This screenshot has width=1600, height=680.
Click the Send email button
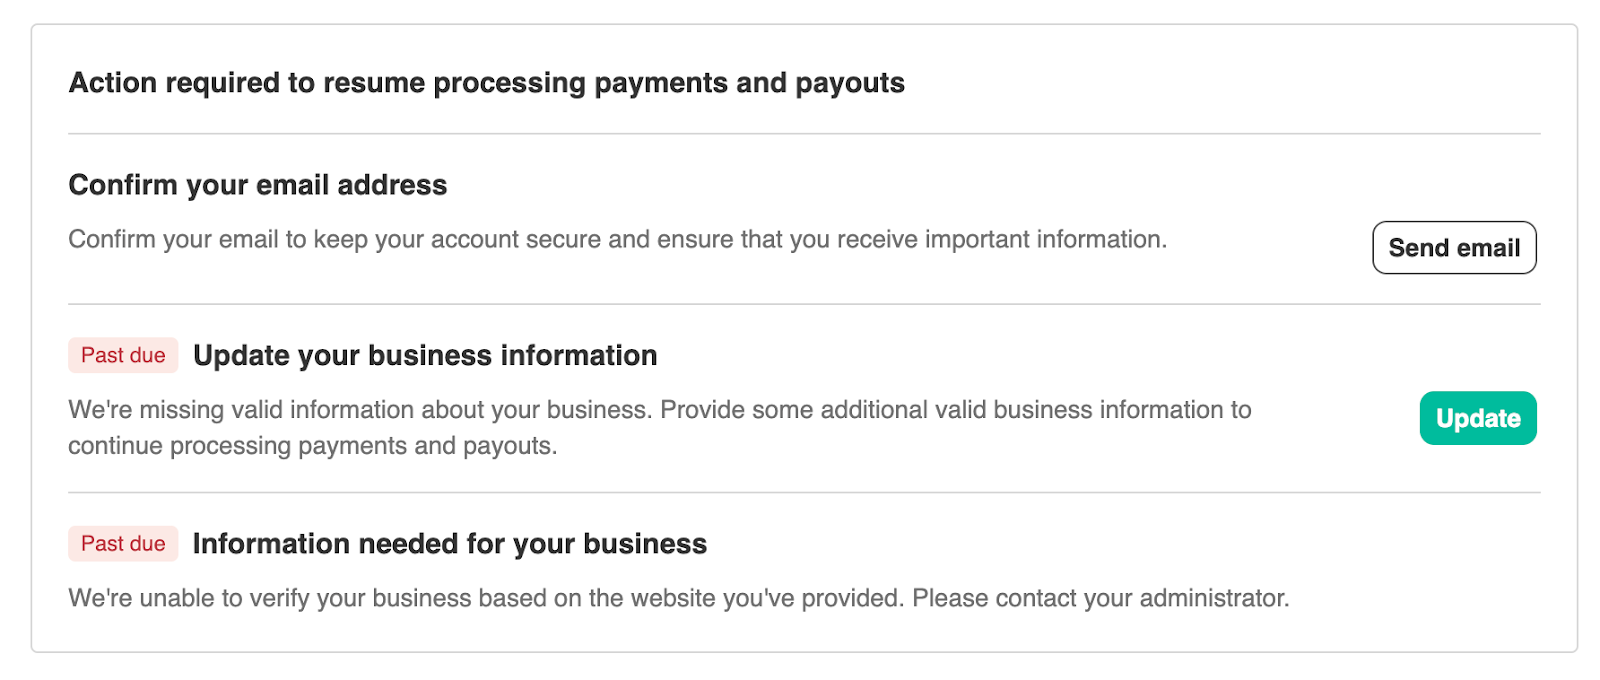1454,248
